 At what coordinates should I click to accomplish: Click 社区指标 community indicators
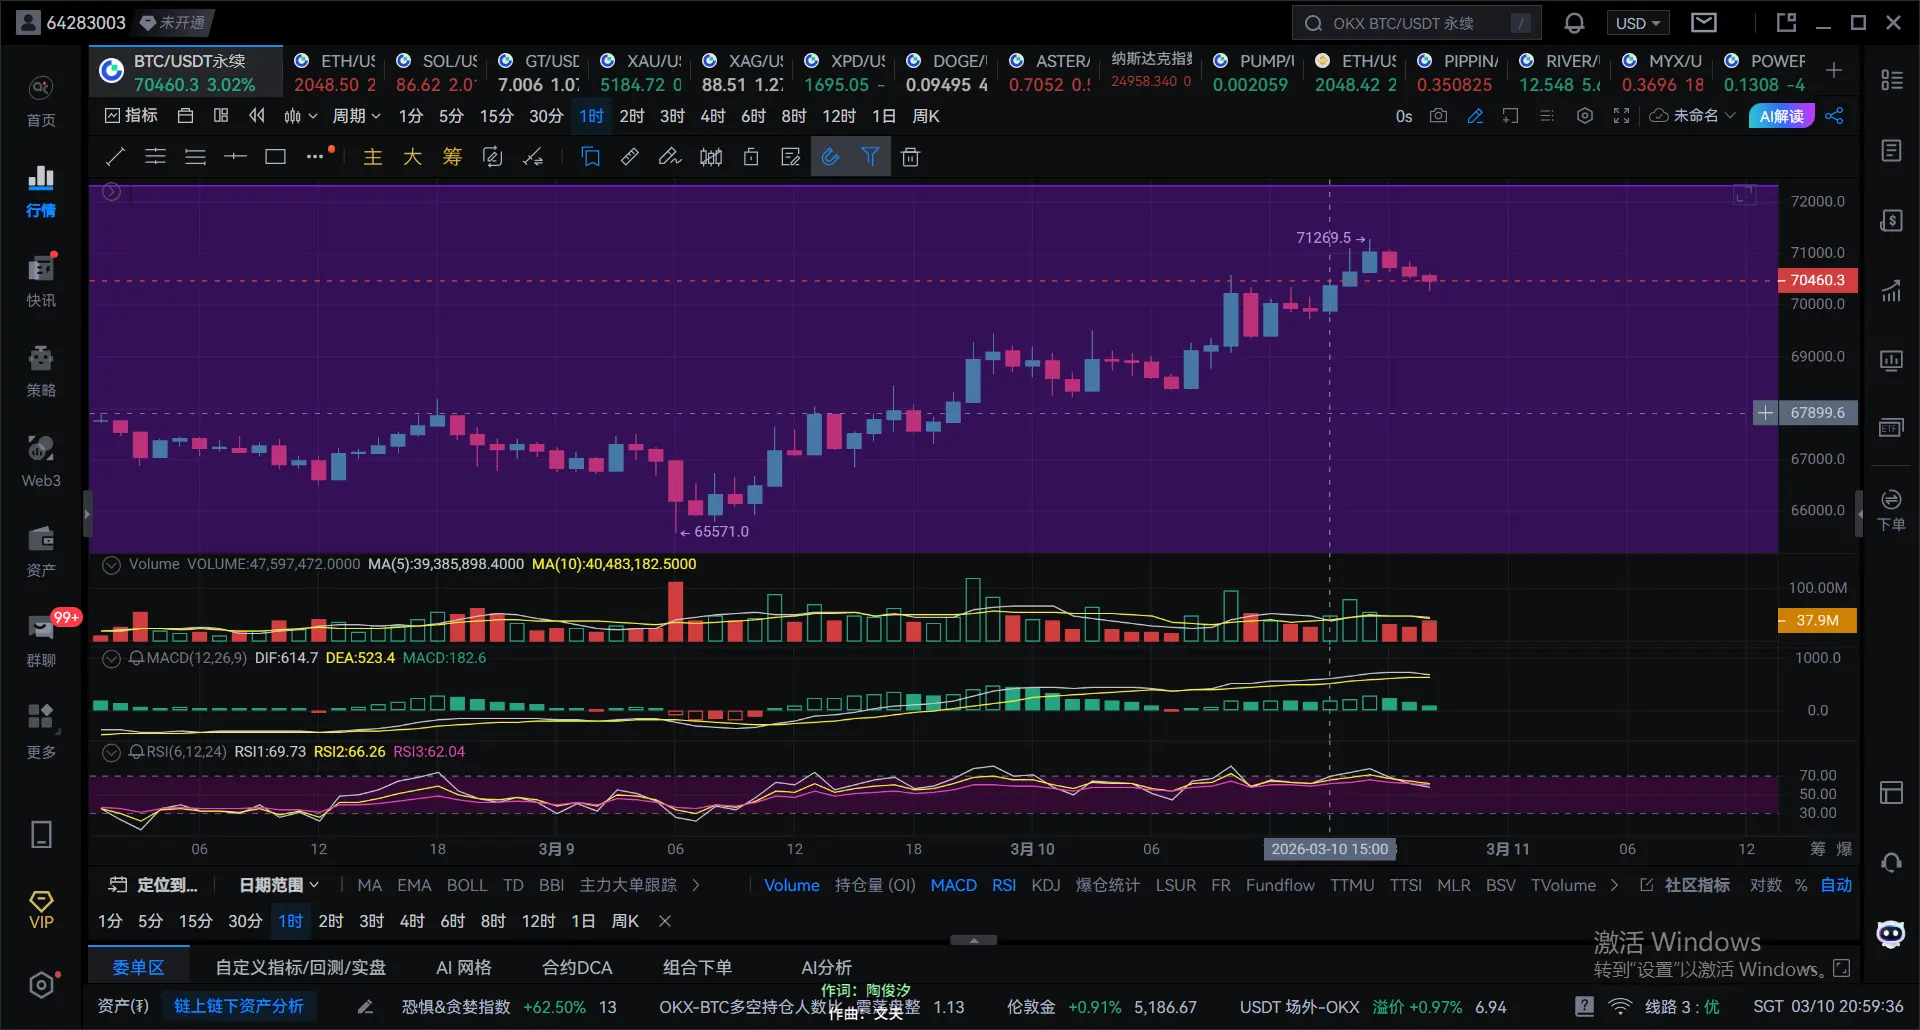1685,885
